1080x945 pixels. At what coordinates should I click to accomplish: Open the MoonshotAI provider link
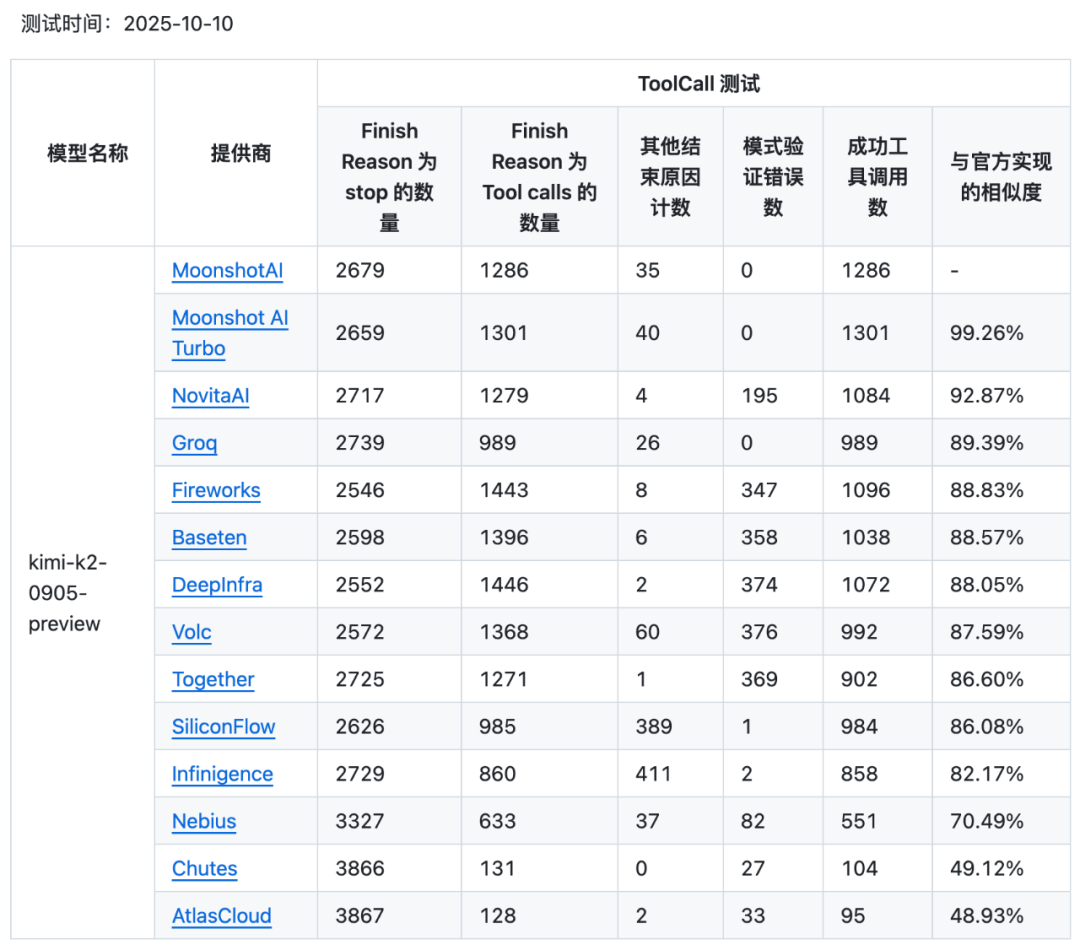click(x=227, y=270)
